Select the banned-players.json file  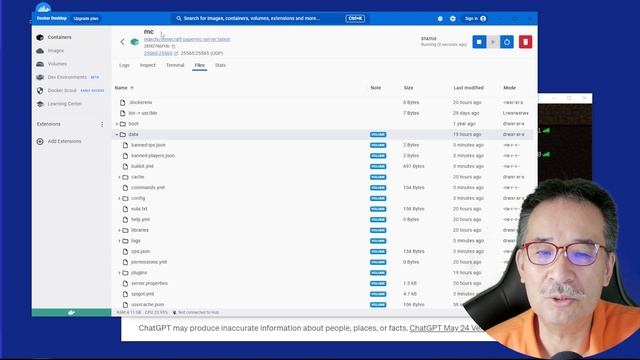tap(153, 156)
